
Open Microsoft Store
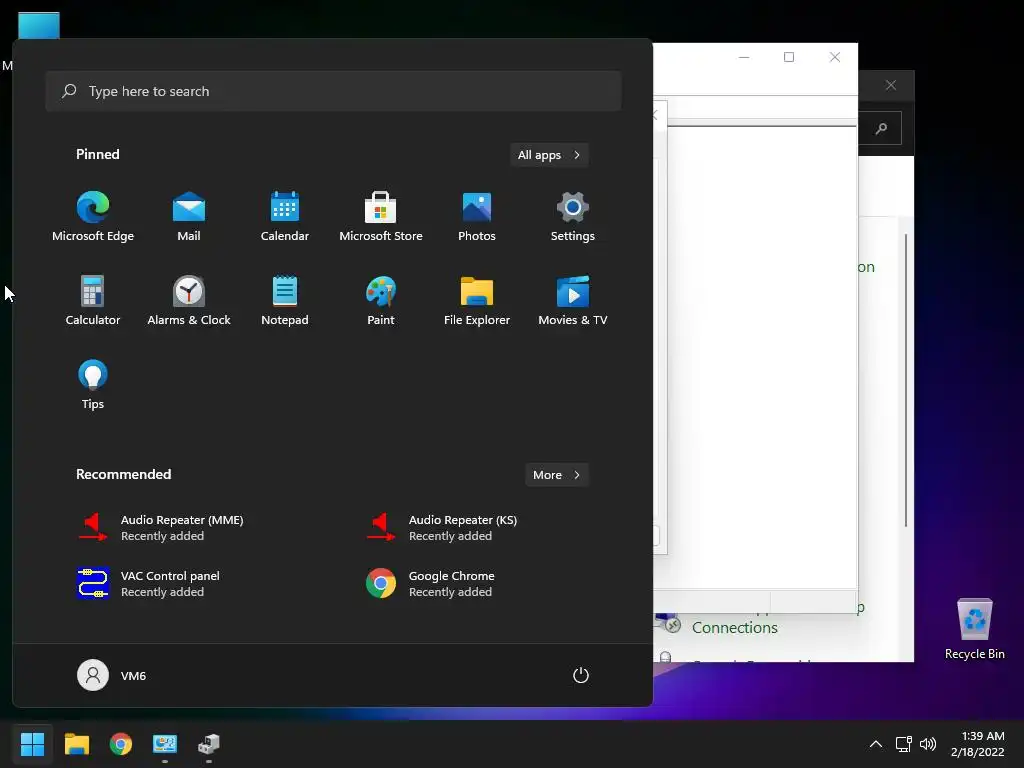tap(381, 217)
